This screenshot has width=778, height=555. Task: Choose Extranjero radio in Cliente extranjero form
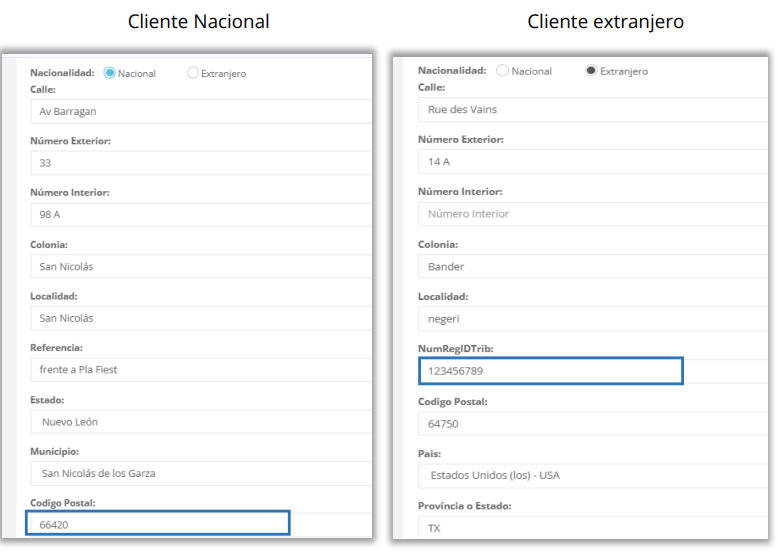pos(591,71)
